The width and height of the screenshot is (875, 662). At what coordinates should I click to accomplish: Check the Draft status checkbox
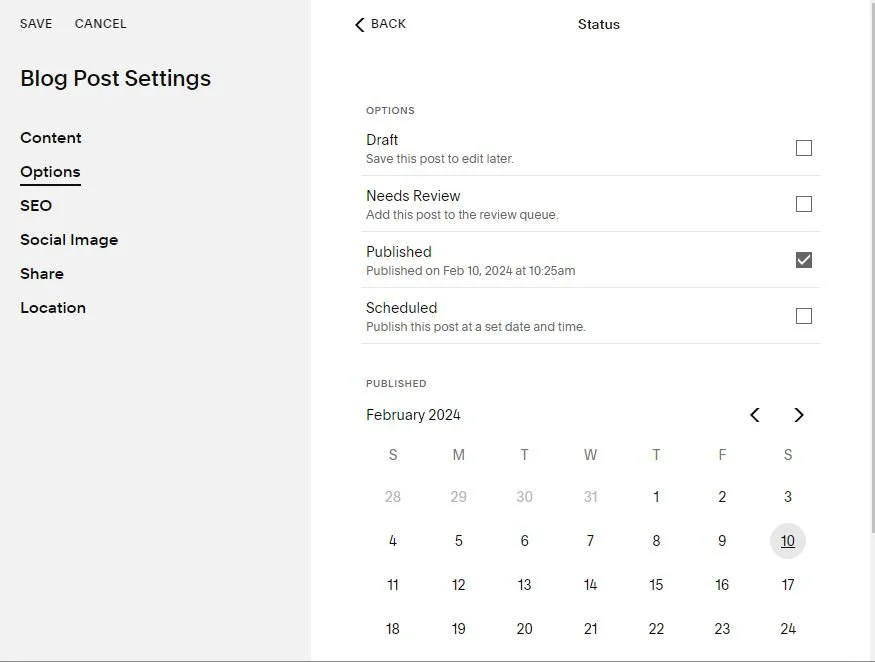(x=803, y=148)
